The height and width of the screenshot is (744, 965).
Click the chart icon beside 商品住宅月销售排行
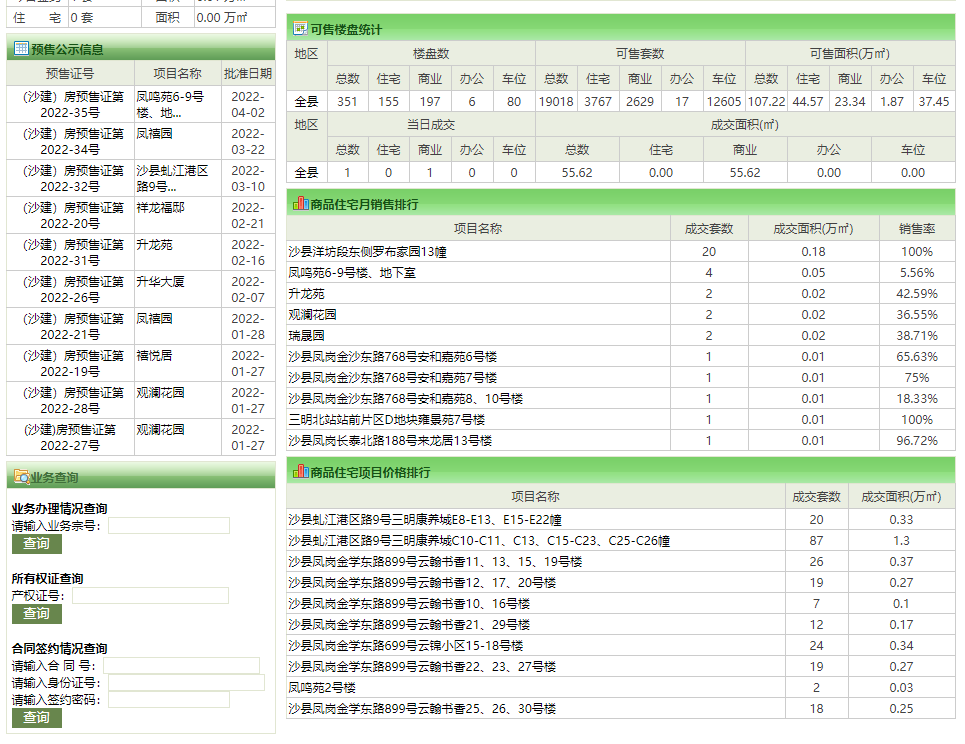pyautogui.click(x=299, y=204)
